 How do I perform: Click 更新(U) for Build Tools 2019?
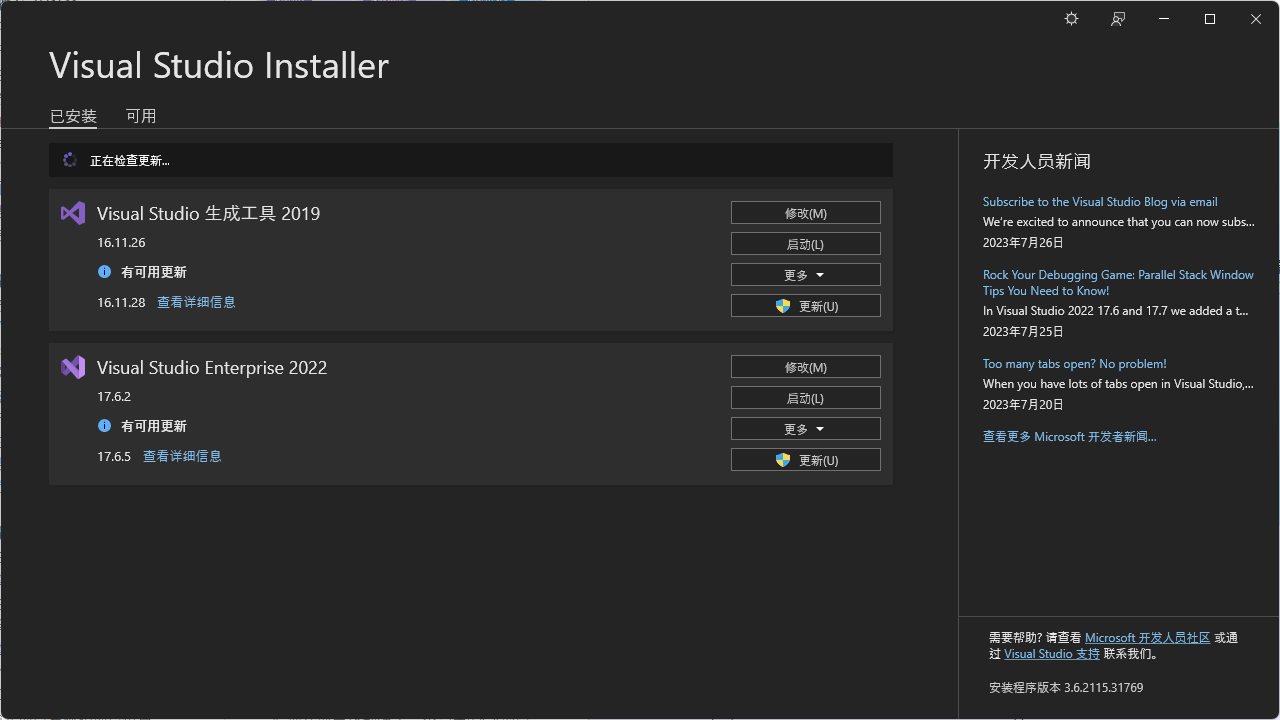(806, 306)
